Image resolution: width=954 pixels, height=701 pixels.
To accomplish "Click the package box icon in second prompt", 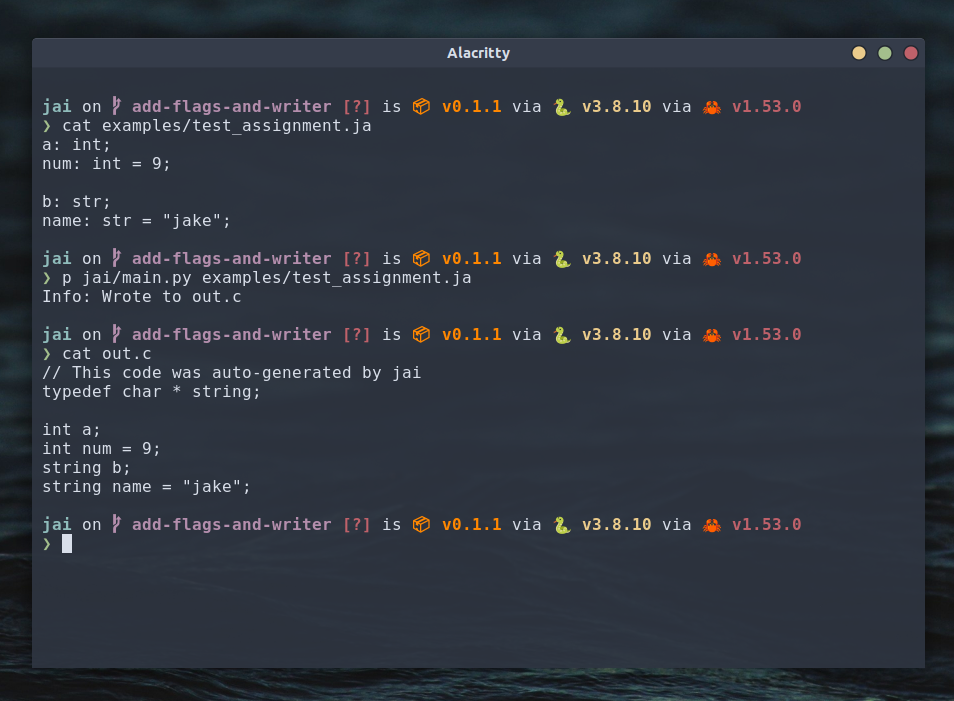I will coord(421,259).
